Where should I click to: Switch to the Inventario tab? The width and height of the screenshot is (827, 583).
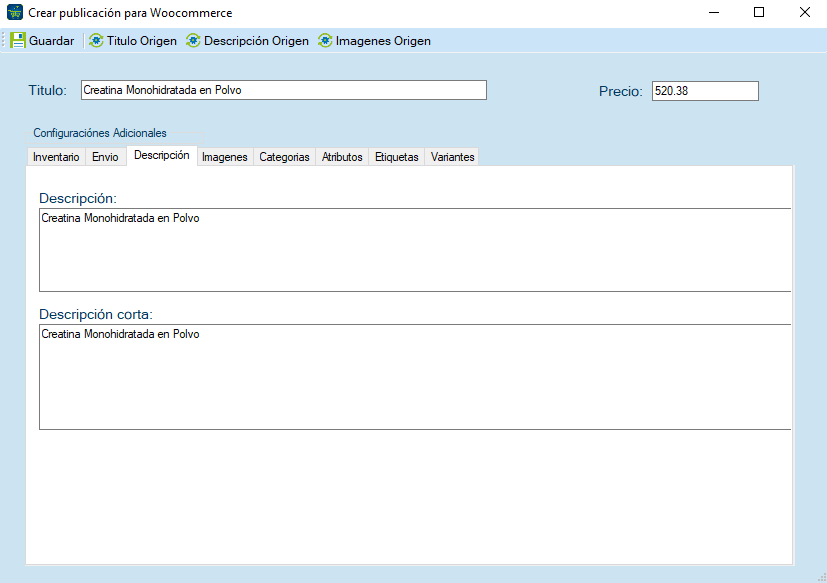point(56,157)
